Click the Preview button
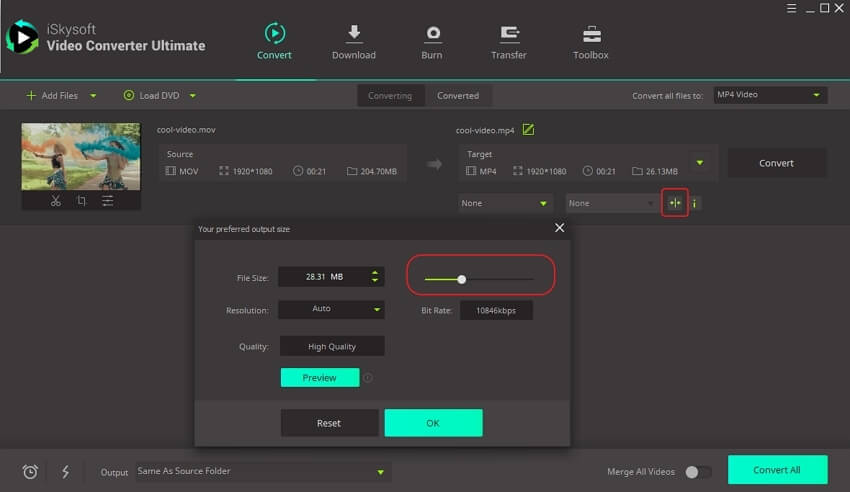Image resolution: width=850 pixels, height=492 pixels. (319, 378)
